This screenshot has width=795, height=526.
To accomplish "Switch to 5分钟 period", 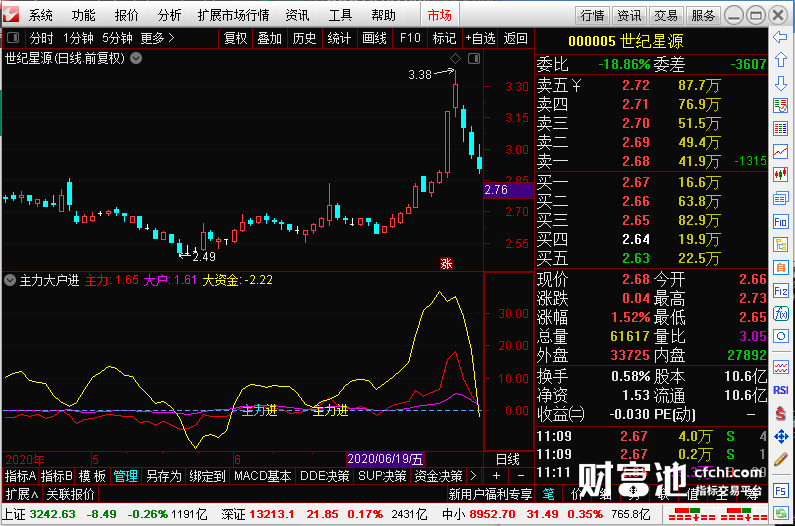I will click(117, 38).
